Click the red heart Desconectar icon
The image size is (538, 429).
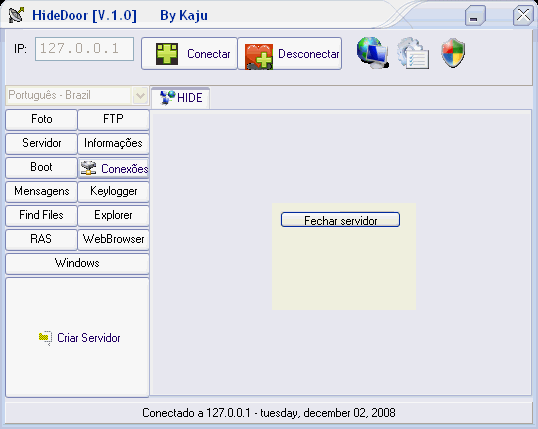tap(259, 57)
